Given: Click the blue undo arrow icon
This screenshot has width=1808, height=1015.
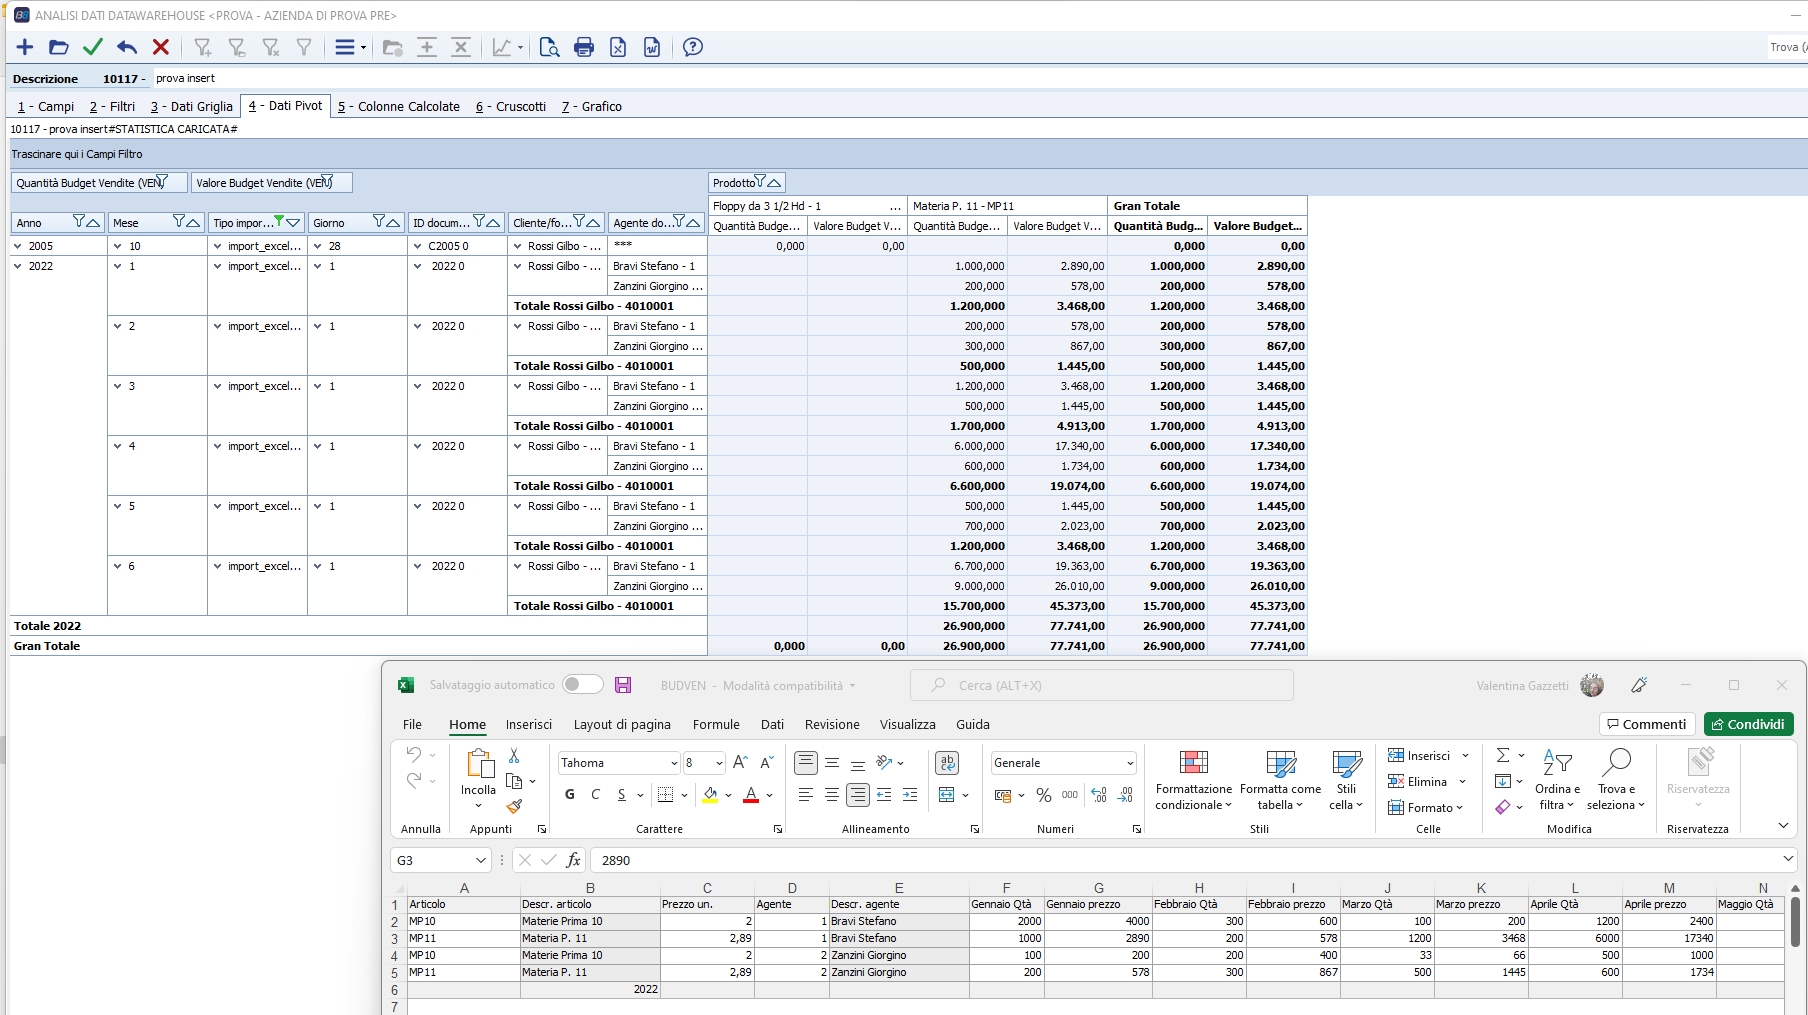Looking at the screenshot, I should coord(127,47).
